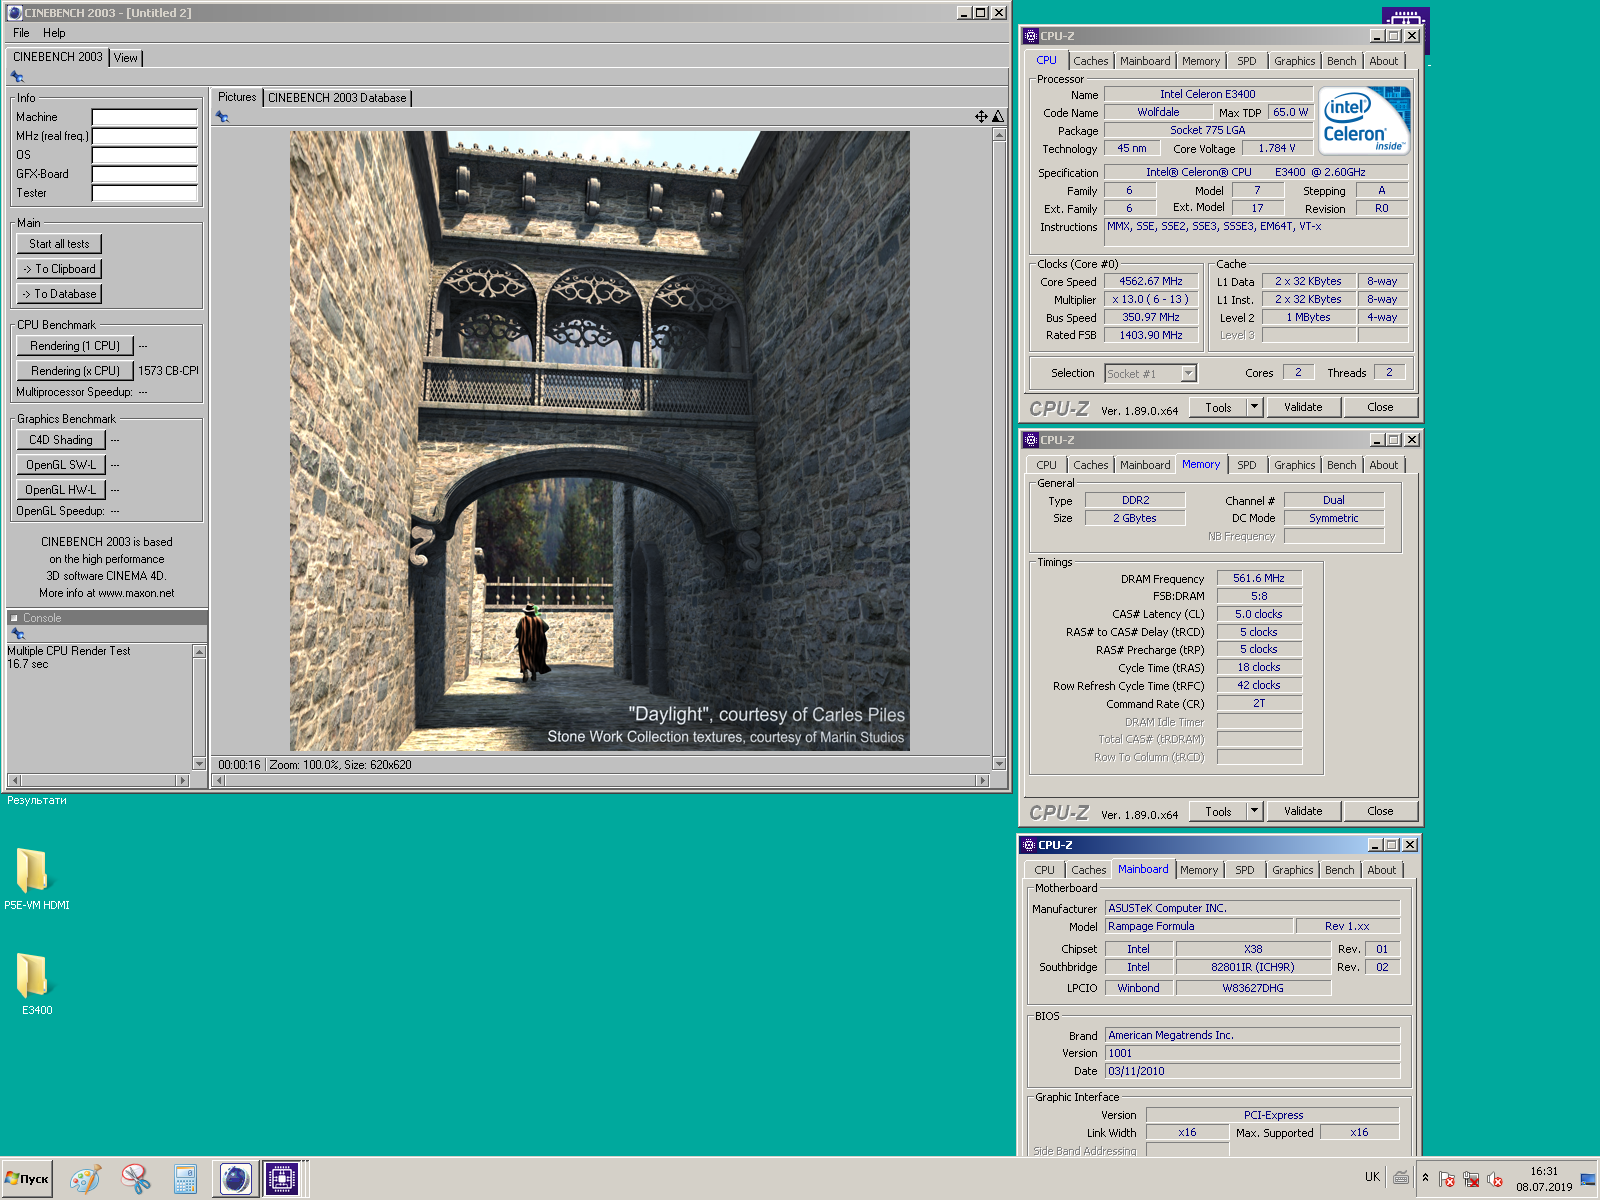This screenshot has width=1600, height=1200.
Task: Click Start all tests button
Action: 59,244
